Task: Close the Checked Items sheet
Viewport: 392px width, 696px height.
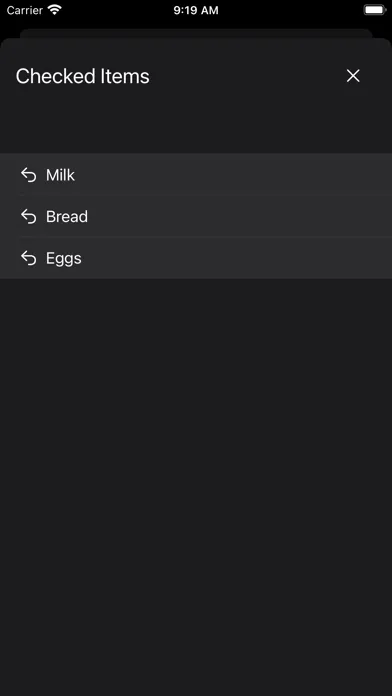Action: click(353, 76)
